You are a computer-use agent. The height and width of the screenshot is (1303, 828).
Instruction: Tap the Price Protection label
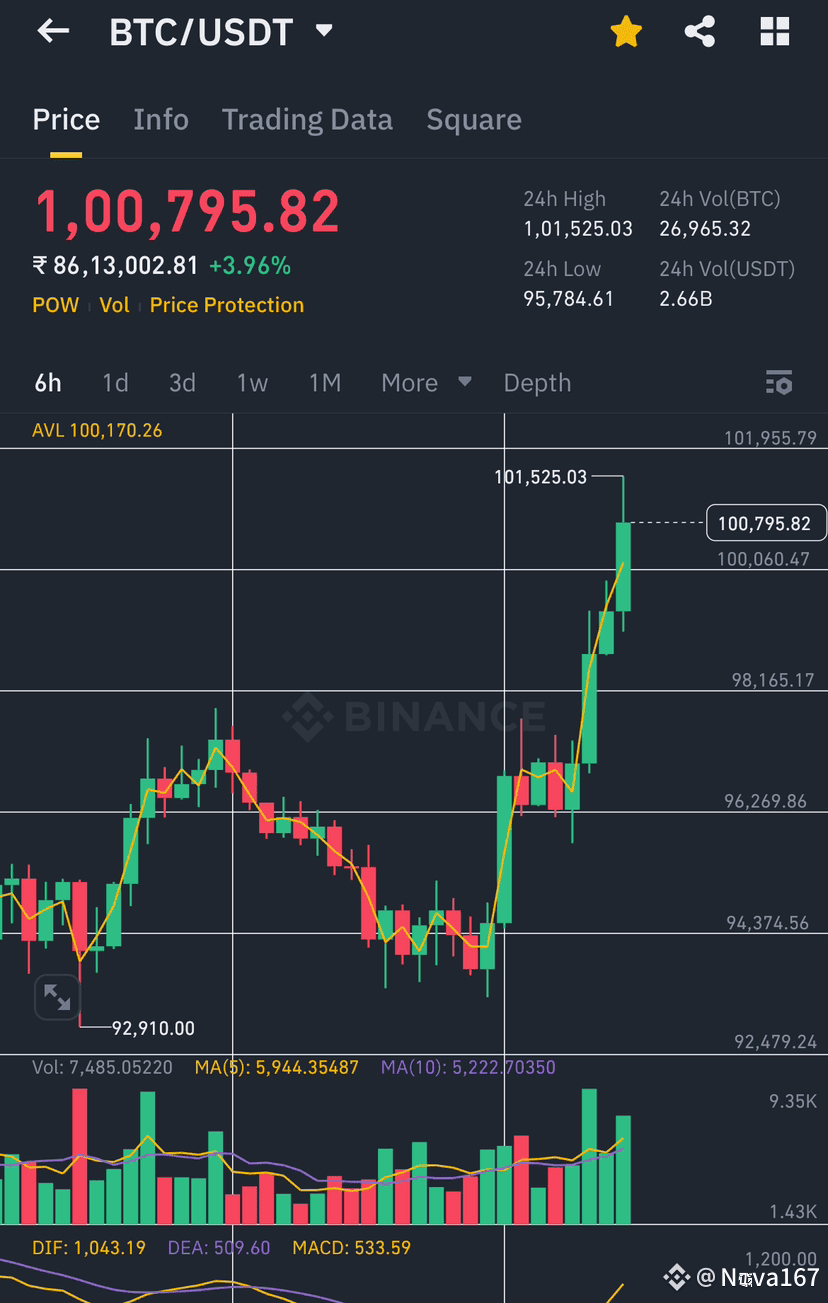tap(227, 305)
